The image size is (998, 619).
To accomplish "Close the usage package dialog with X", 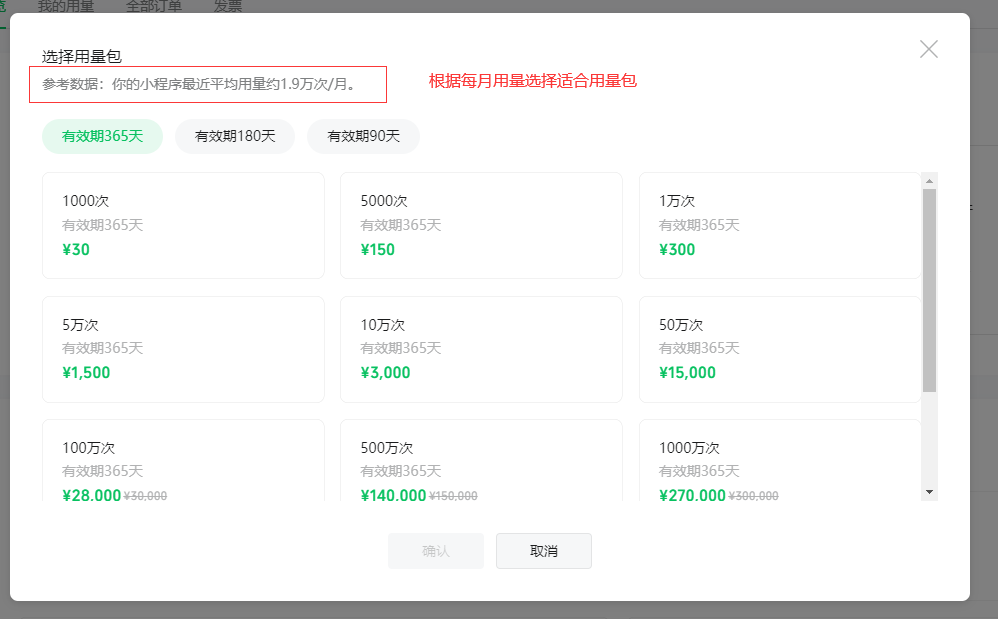I will 928,49.
